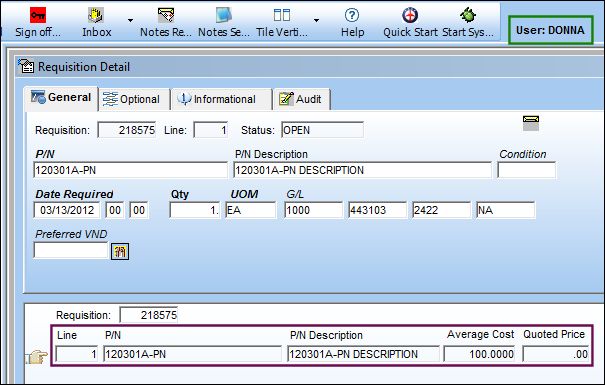Click the Average Cost cell 100.0000

479,354
